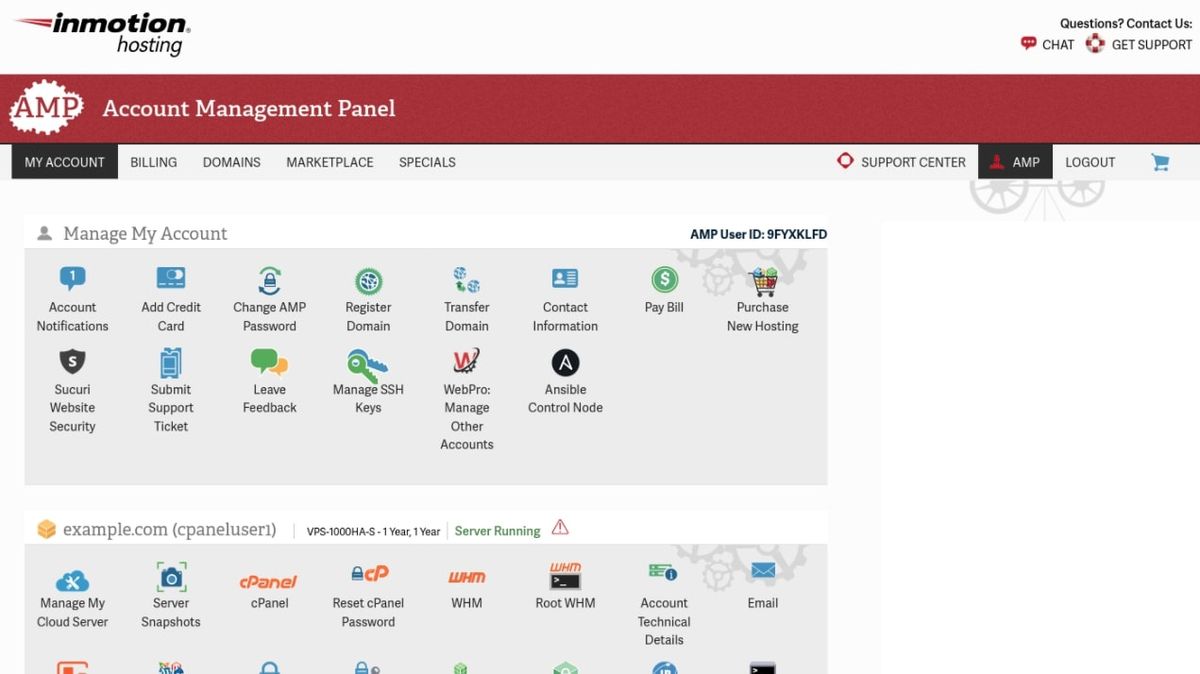Viewport: 1200px width, 674px height.
Task: Open Server Snapshots
Action: coord(170,578)
